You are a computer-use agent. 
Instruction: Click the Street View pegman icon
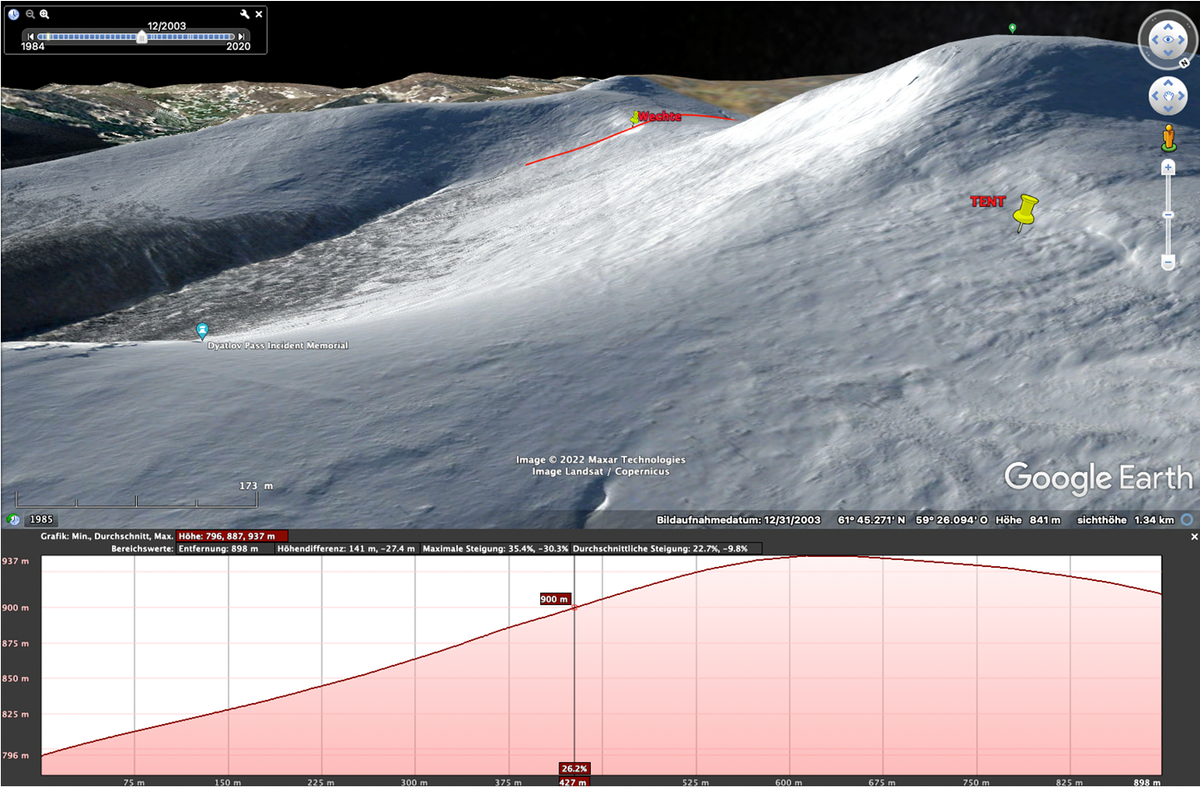tap(1167, 138)
